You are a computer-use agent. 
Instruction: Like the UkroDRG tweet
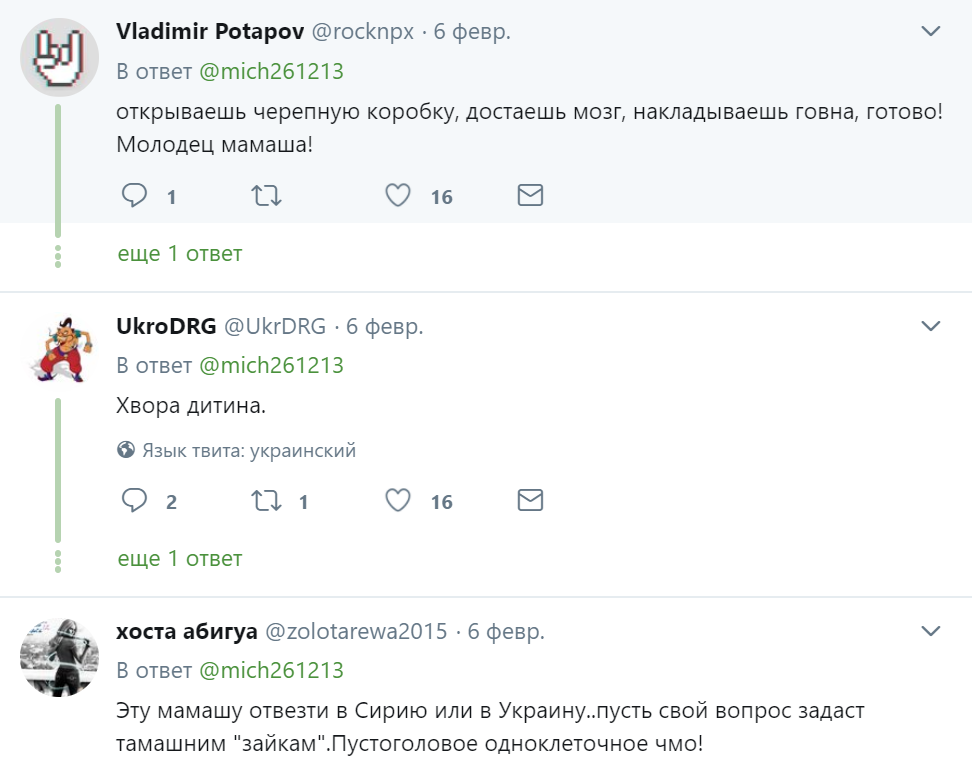[398, 500]
